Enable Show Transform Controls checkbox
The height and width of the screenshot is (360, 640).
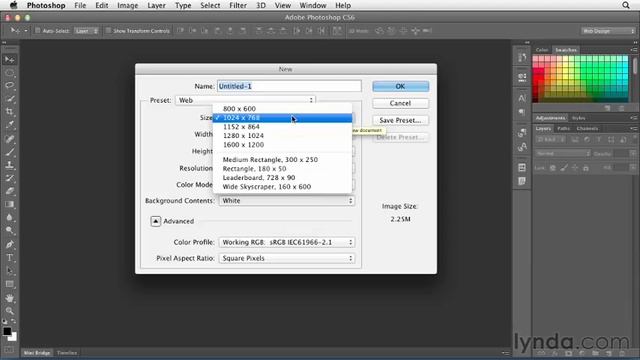point(108,31)
